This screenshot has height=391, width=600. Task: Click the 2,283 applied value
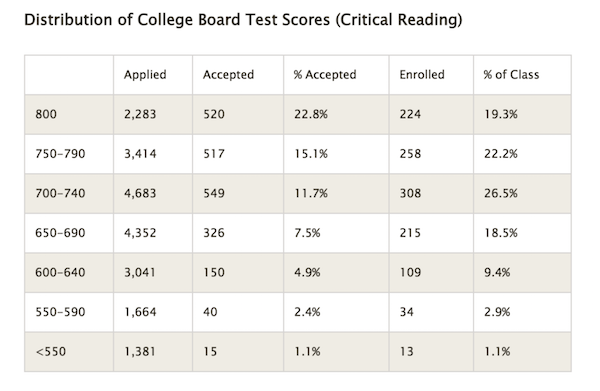(x=140, y=114)
